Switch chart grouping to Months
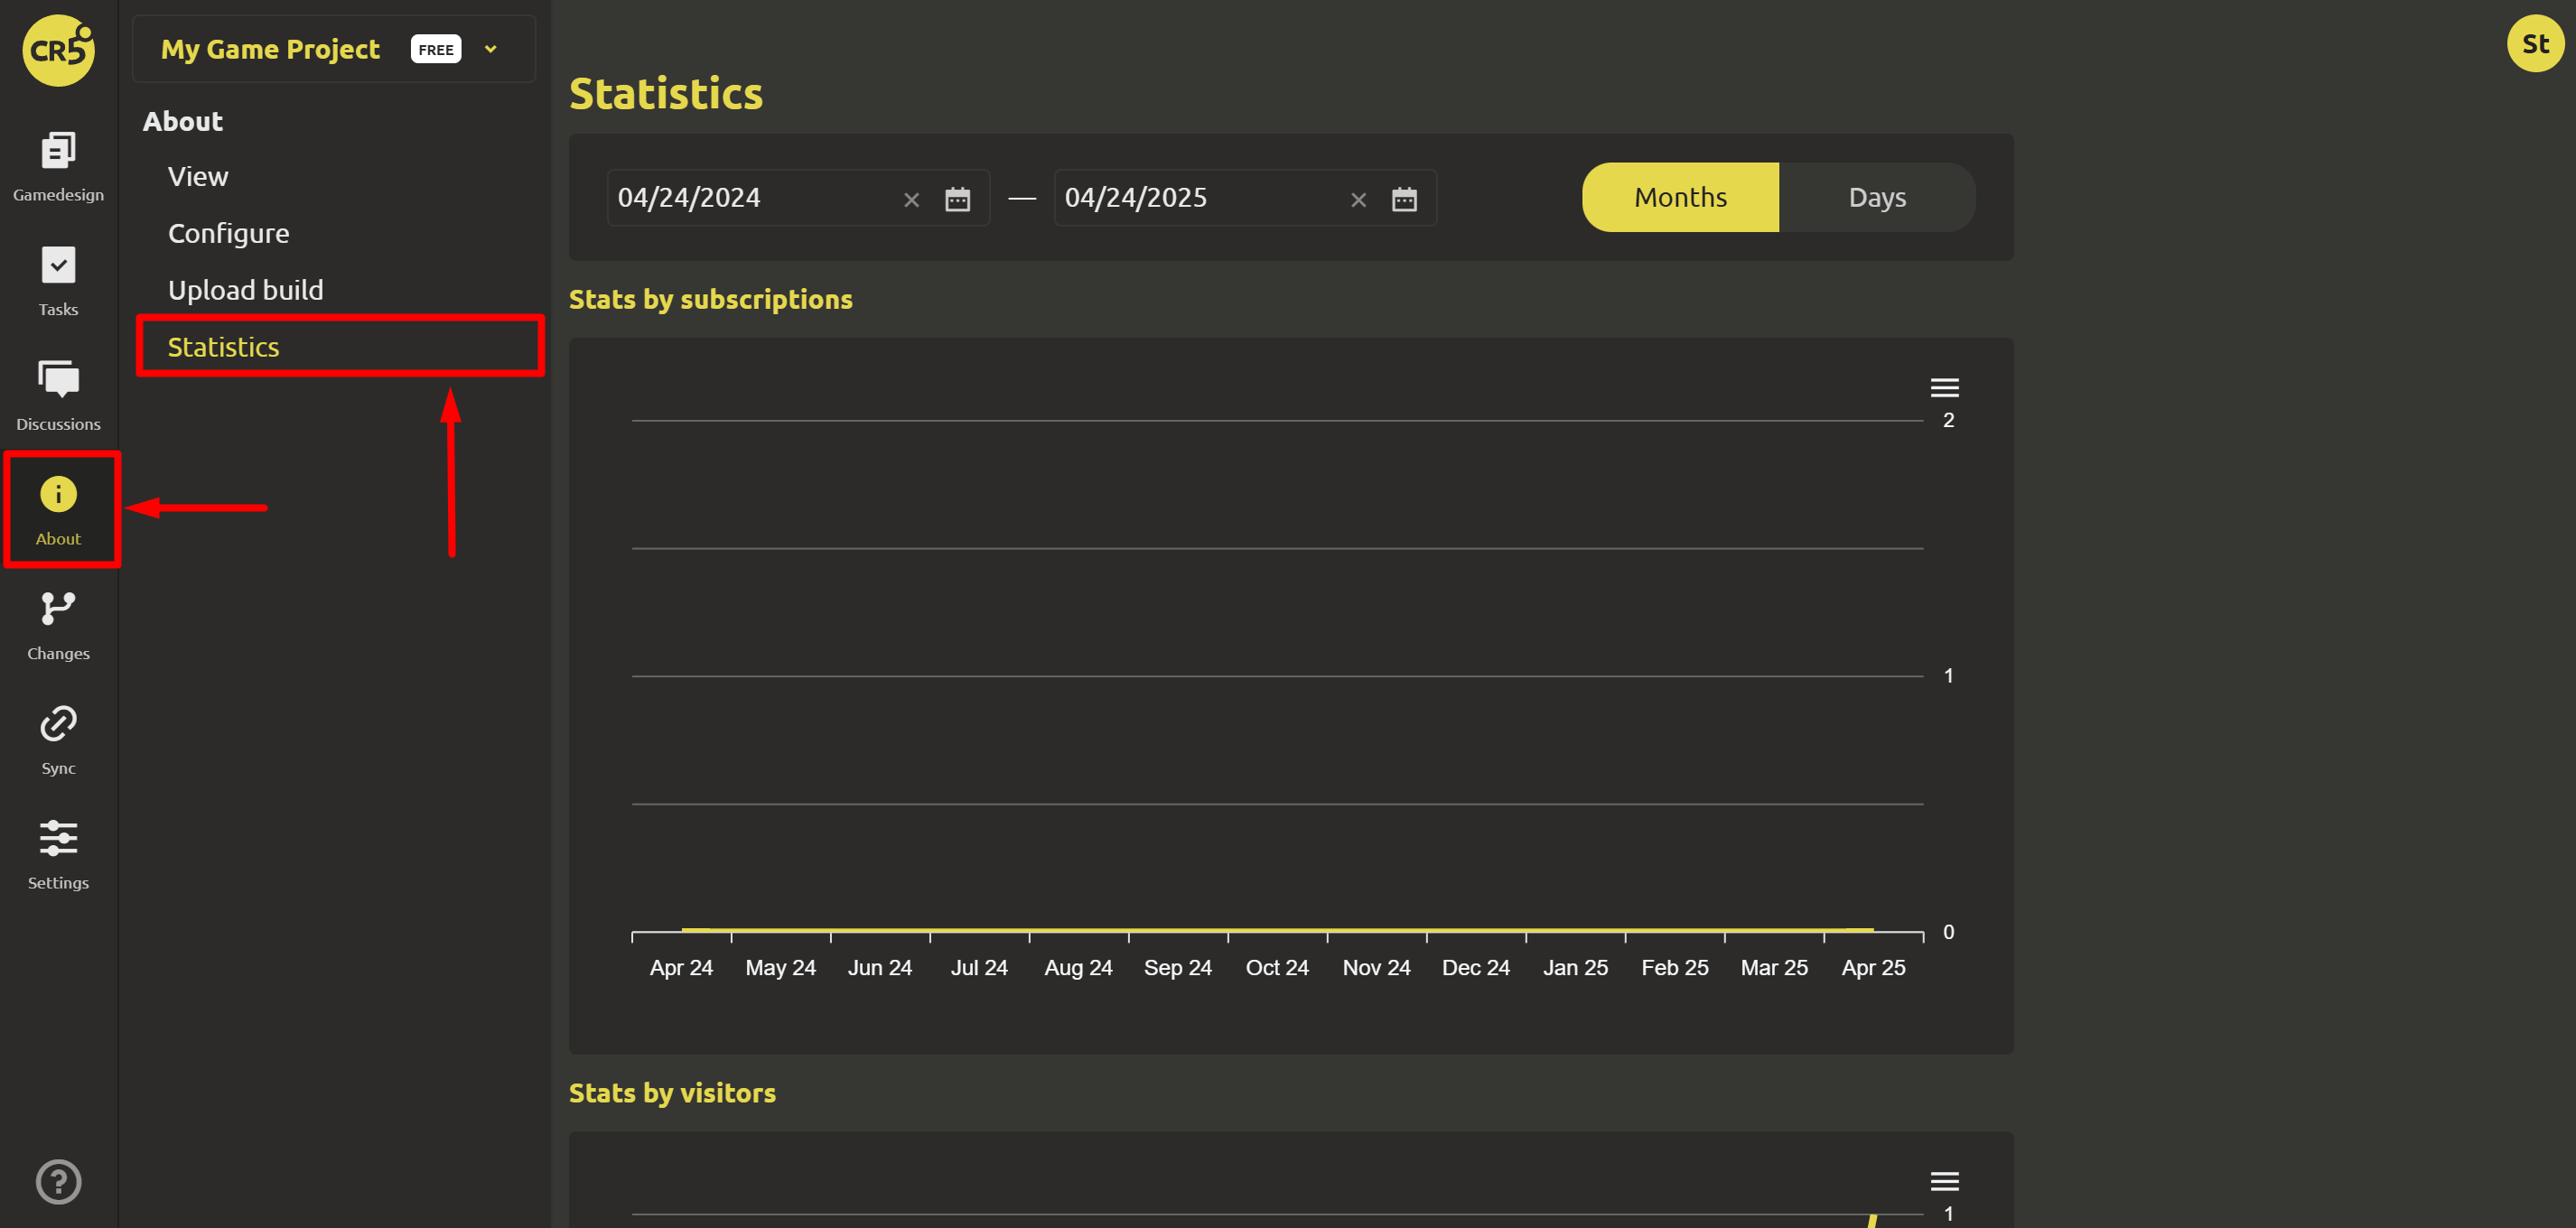The height and width of the screenshot is (1228, 2576). coord(1680,197)
